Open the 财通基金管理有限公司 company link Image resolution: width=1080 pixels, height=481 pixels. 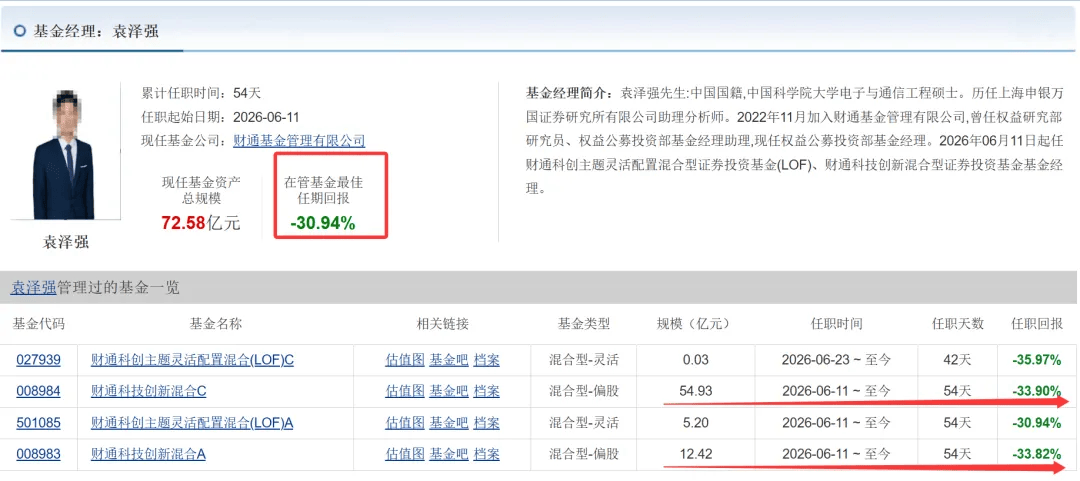coord(299,141)
